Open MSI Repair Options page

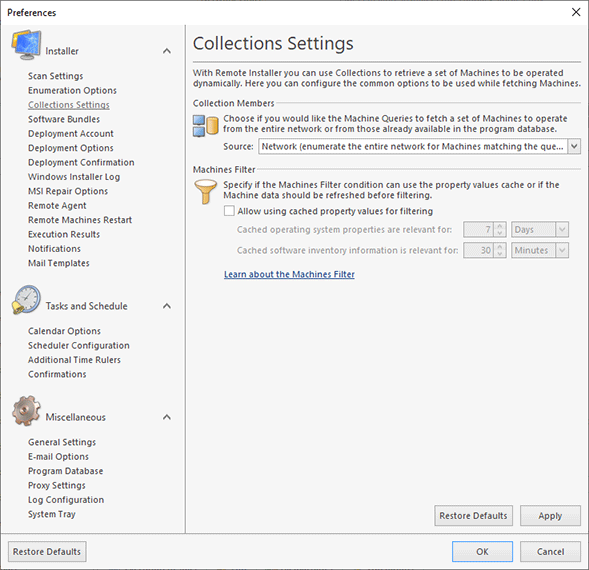coord(68,191)
